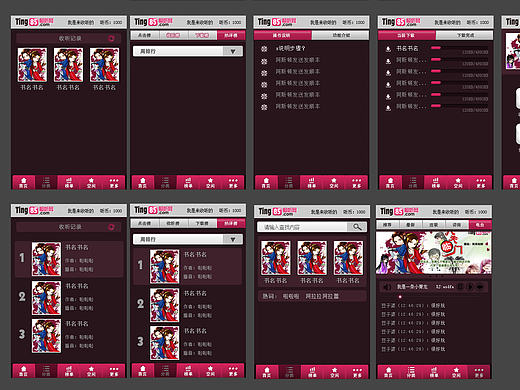Click the banner image on the radio player screen
Screen dimensions: 520x390
(434, 253)
